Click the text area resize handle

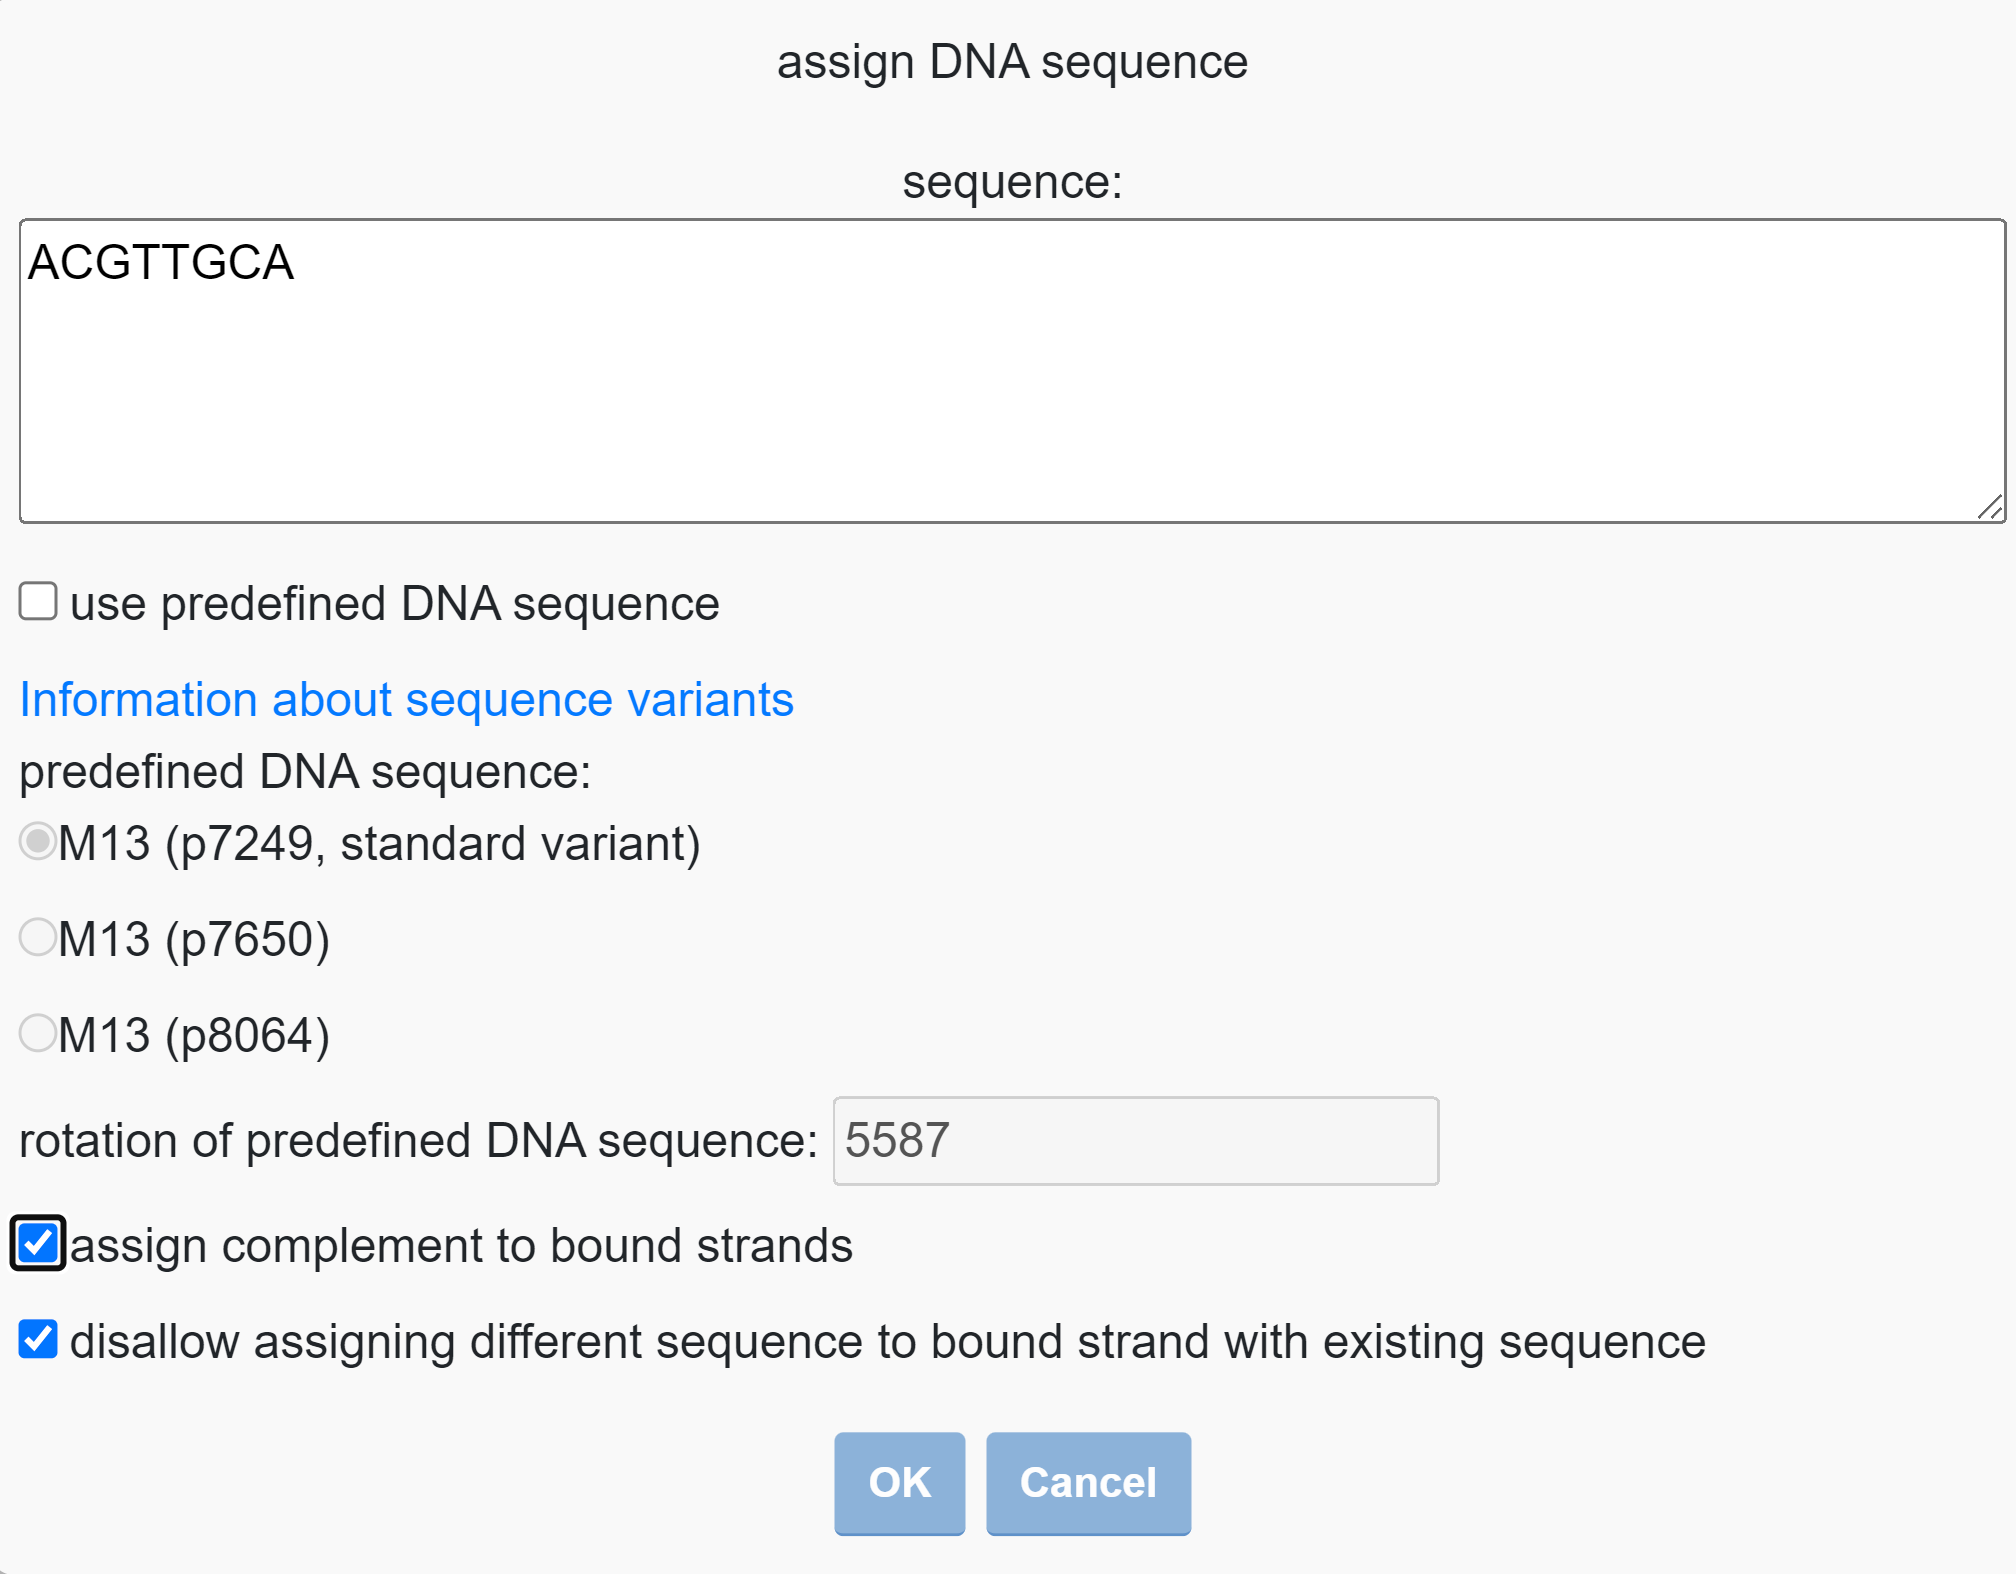tap(1989, 507)
